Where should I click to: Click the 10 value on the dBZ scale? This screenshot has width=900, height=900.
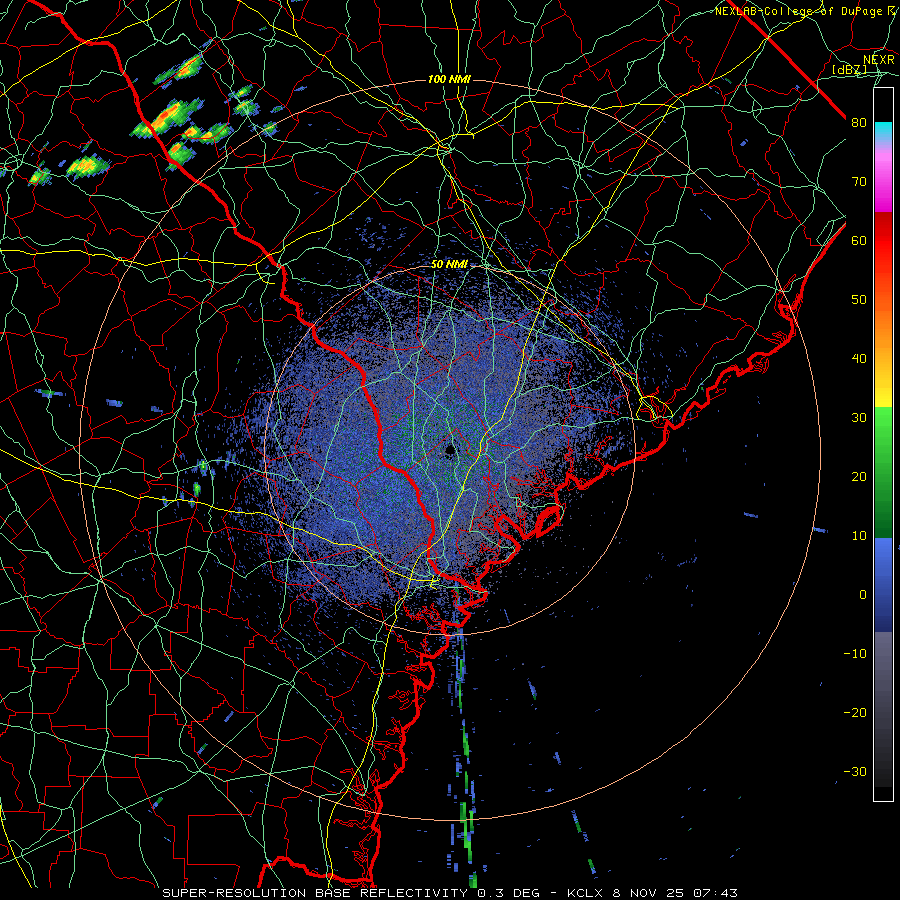859,536
